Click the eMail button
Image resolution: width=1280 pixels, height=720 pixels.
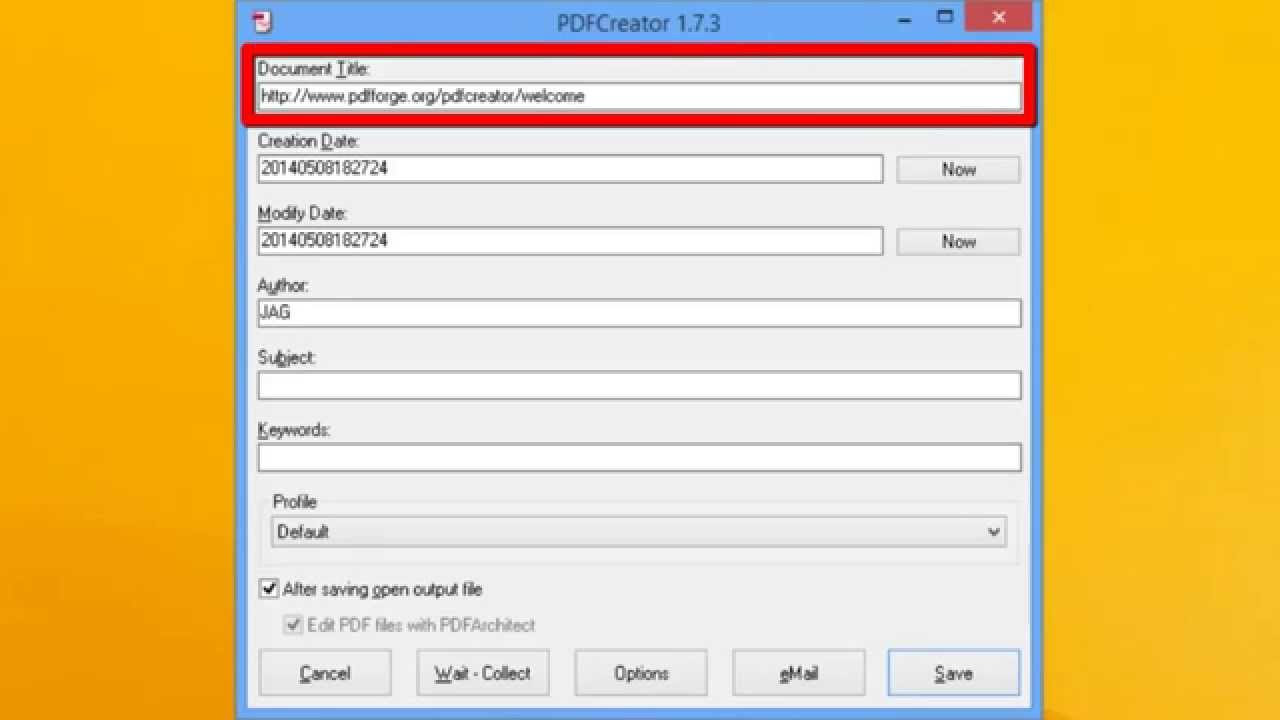[799, 673]
